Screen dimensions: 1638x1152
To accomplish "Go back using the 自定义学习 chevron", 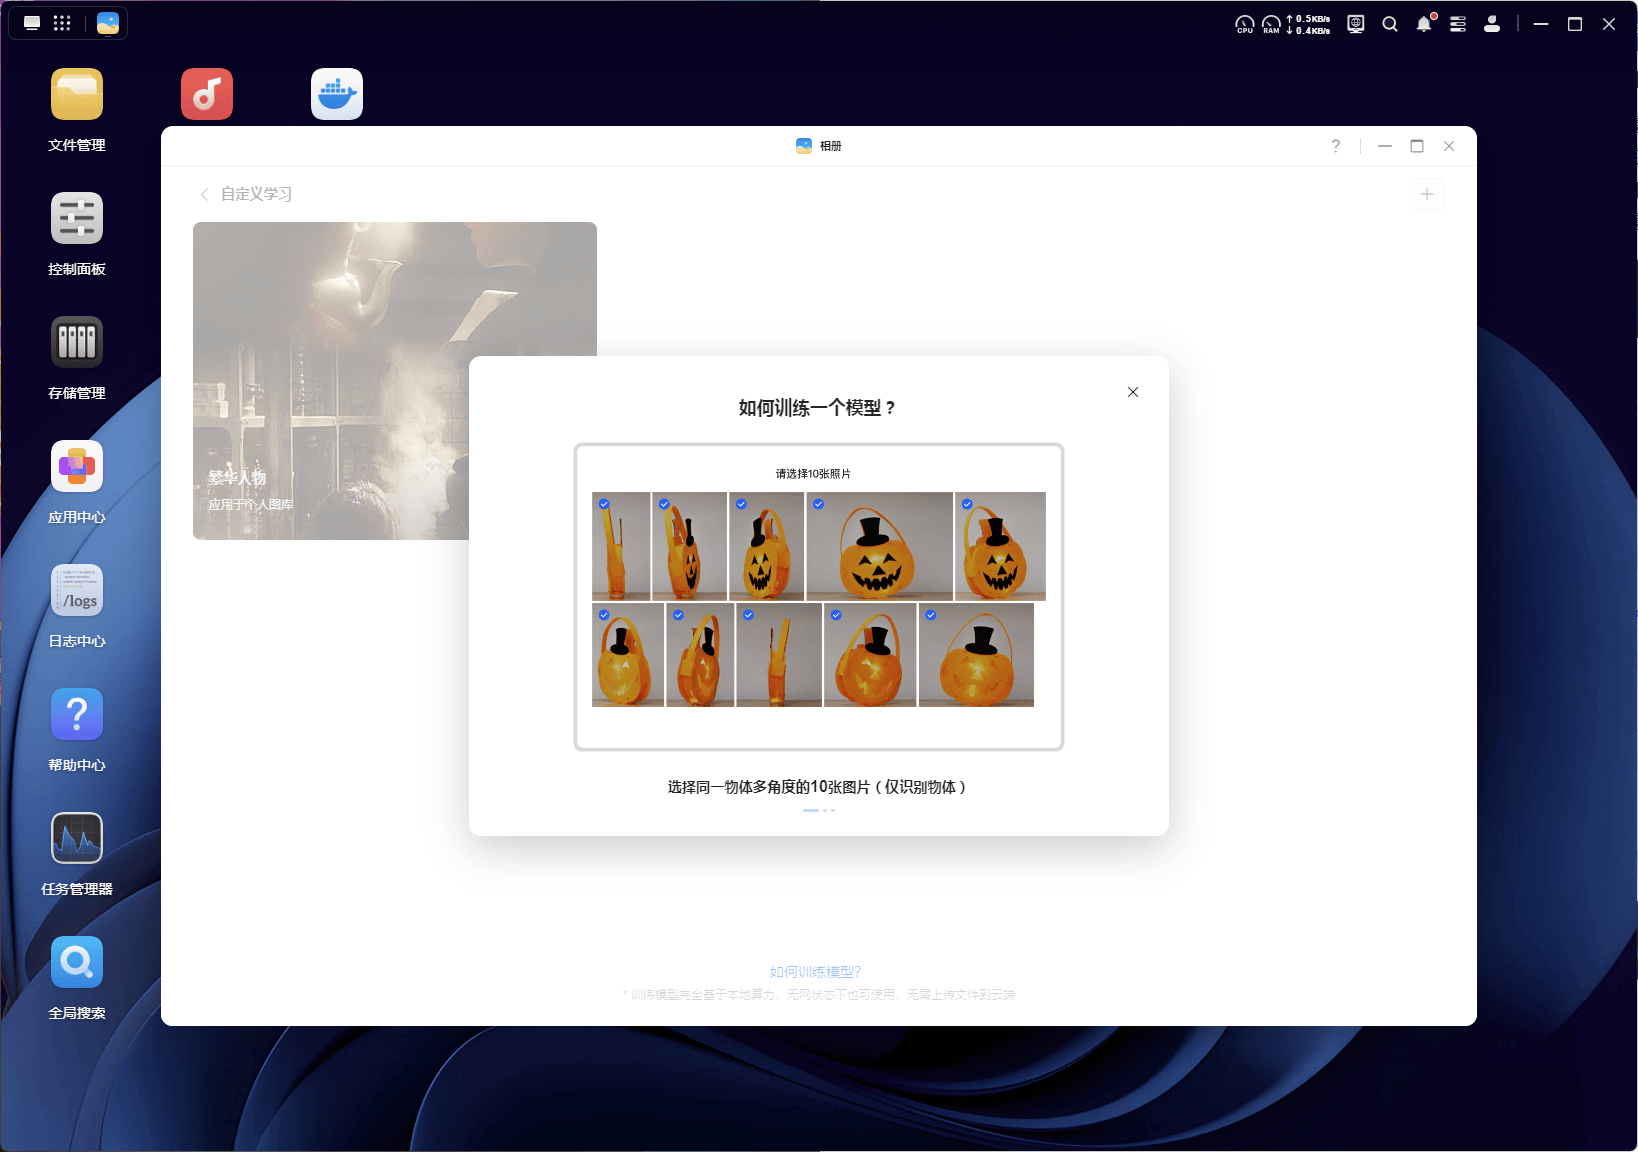I will click(x=205, y=194).
